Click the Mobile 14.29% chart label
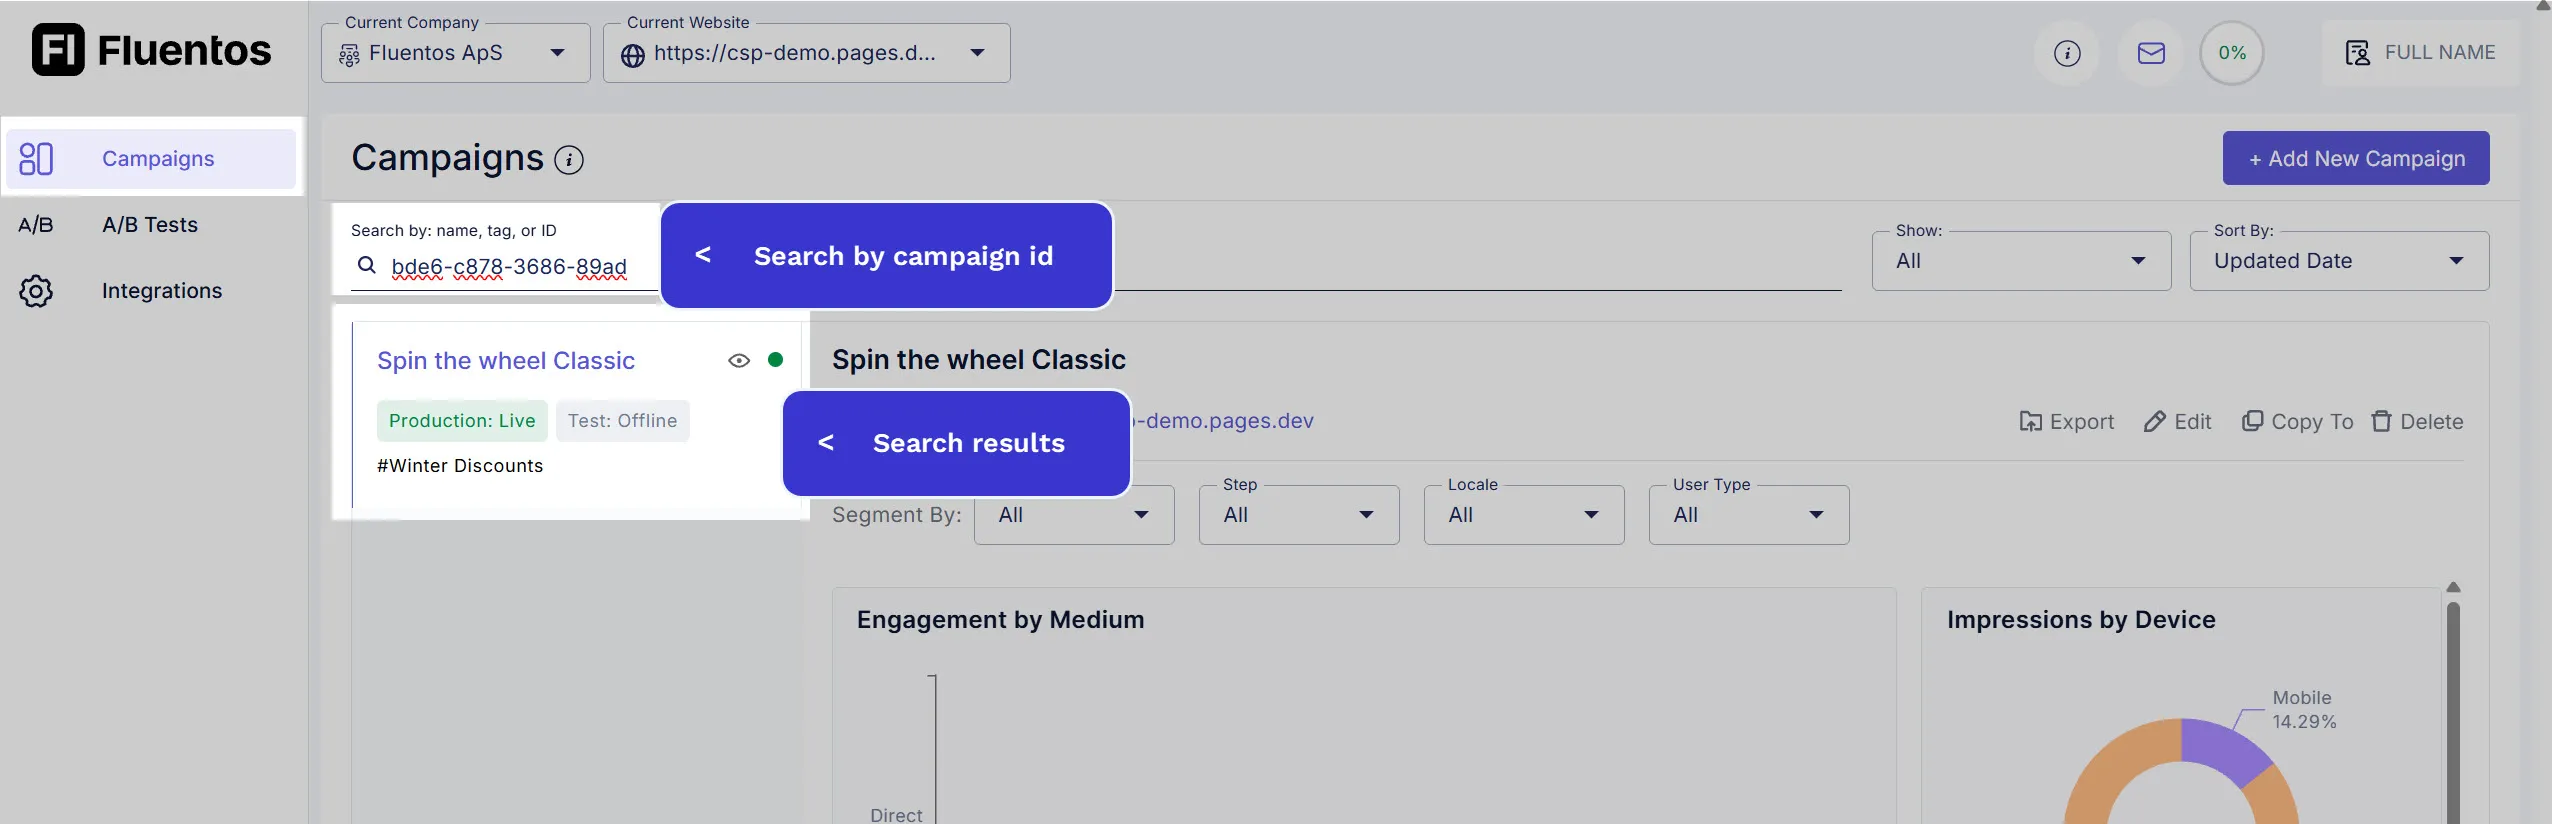 [2304, 710]
